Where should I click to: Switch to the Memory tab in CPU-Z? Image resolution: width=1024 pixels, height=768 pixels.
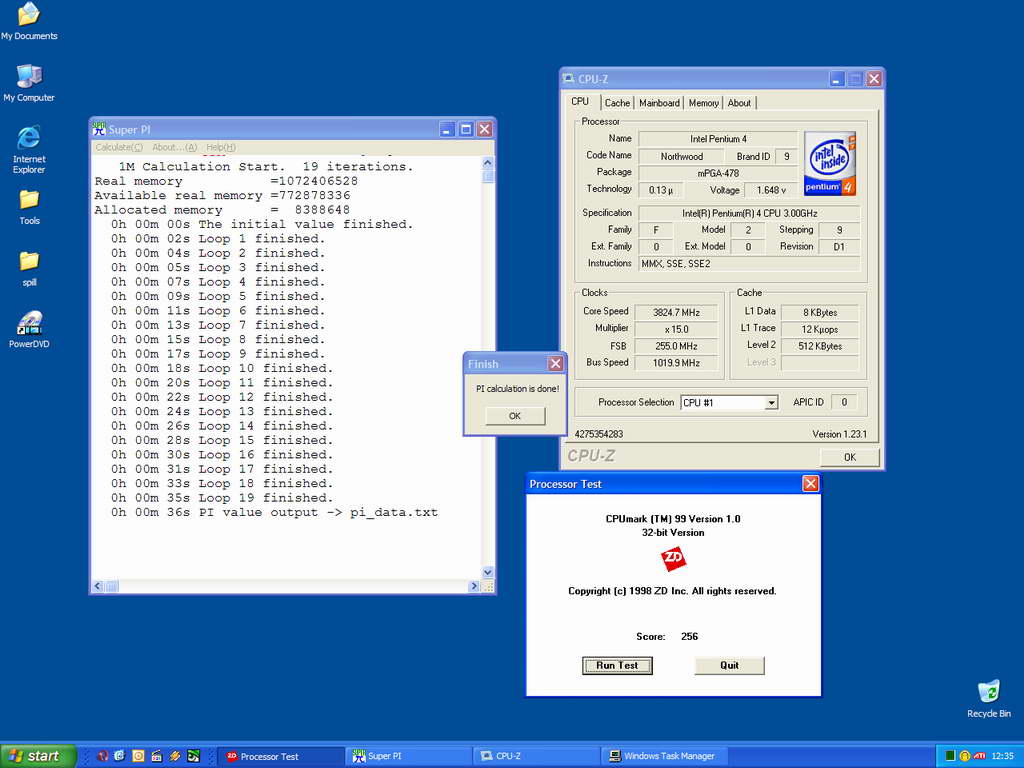(703, 103)
